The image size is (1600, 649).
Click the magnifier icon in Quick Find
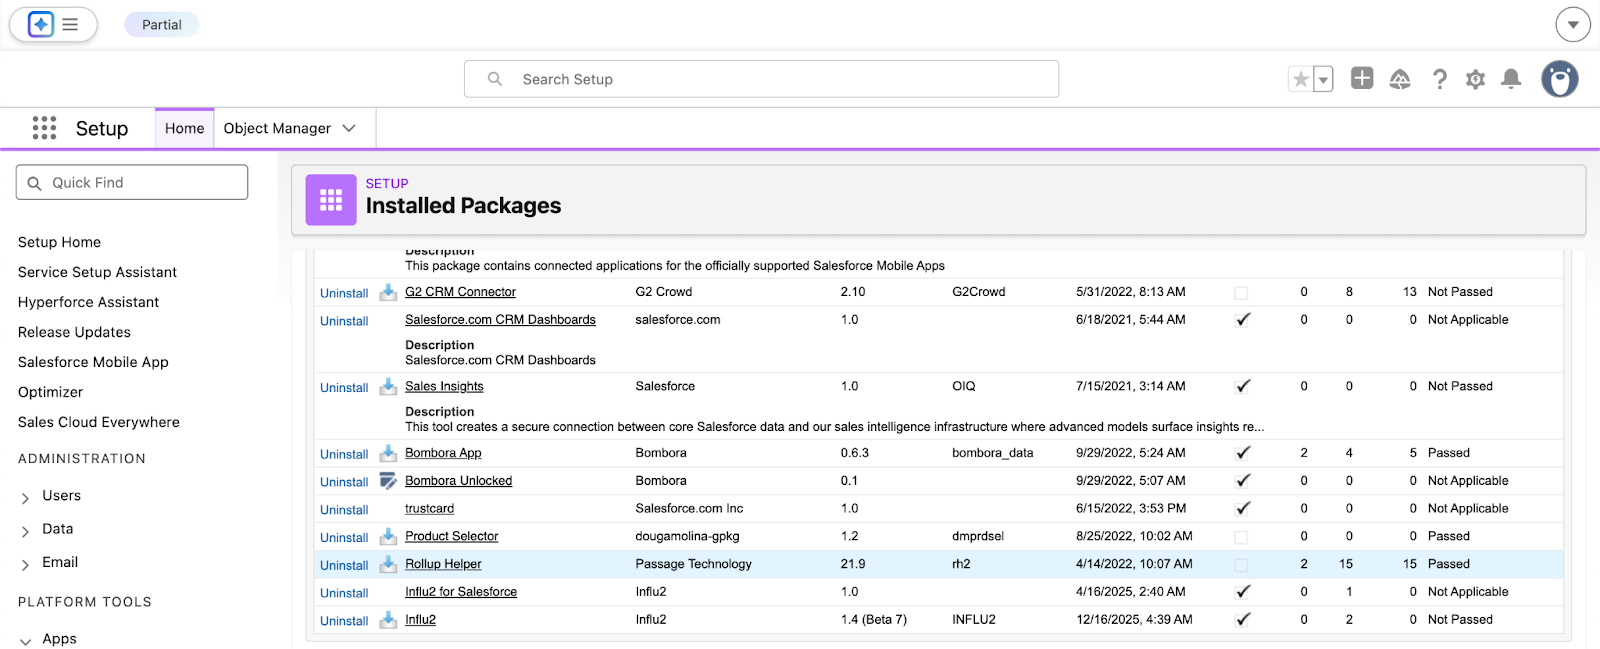click(34, 183)
